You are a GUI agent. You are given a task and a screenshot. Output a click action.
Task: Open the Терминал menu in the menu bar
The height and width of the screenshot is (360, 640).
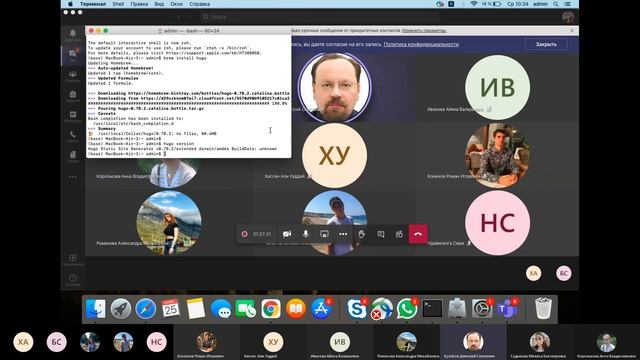(93, 4)
